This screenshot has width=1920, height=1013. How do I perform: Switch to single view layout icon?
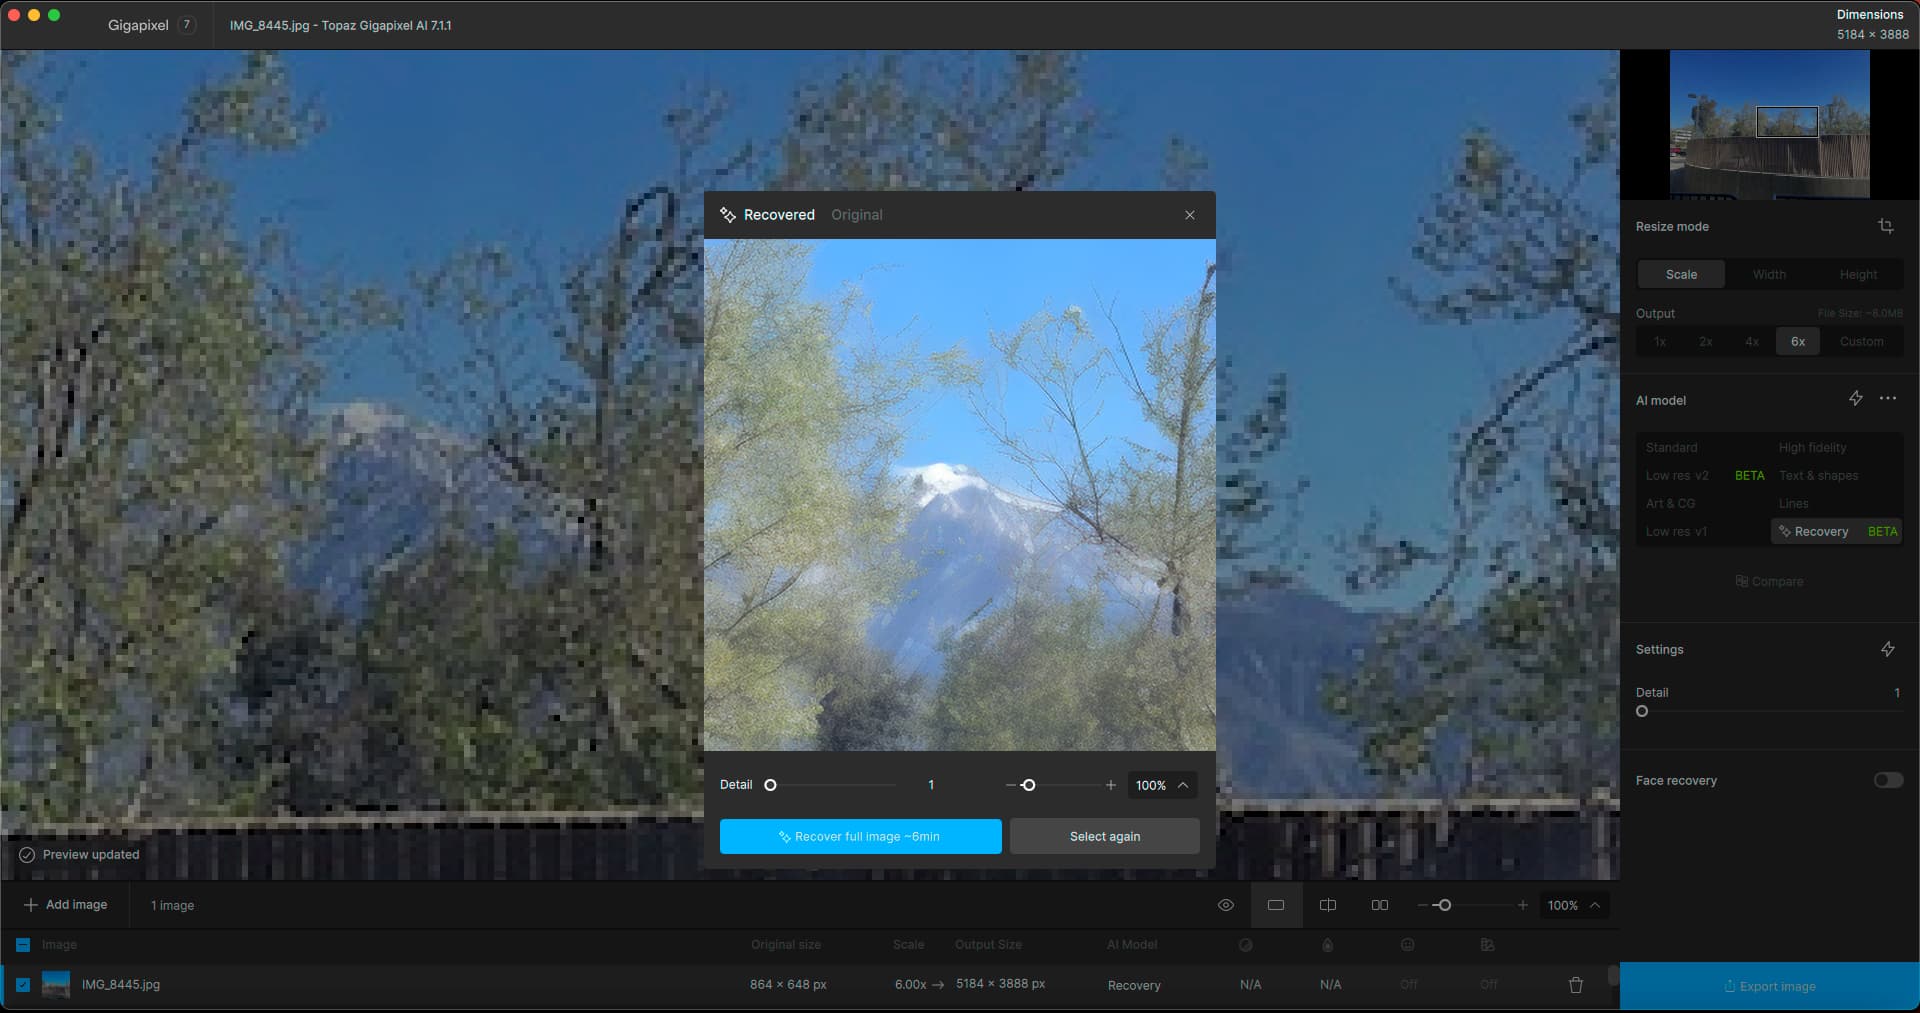point(1276,905)
